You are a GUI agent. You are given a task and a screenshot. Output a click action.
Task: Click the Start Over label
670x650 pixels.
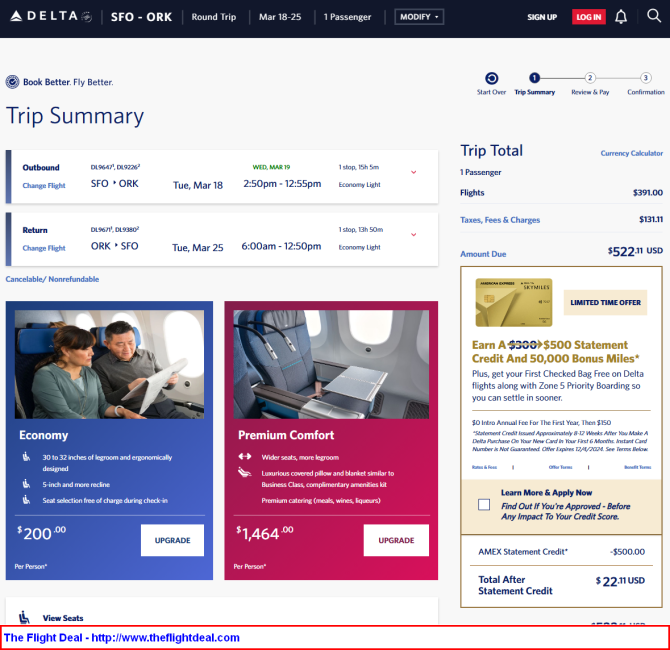(491, 92)
